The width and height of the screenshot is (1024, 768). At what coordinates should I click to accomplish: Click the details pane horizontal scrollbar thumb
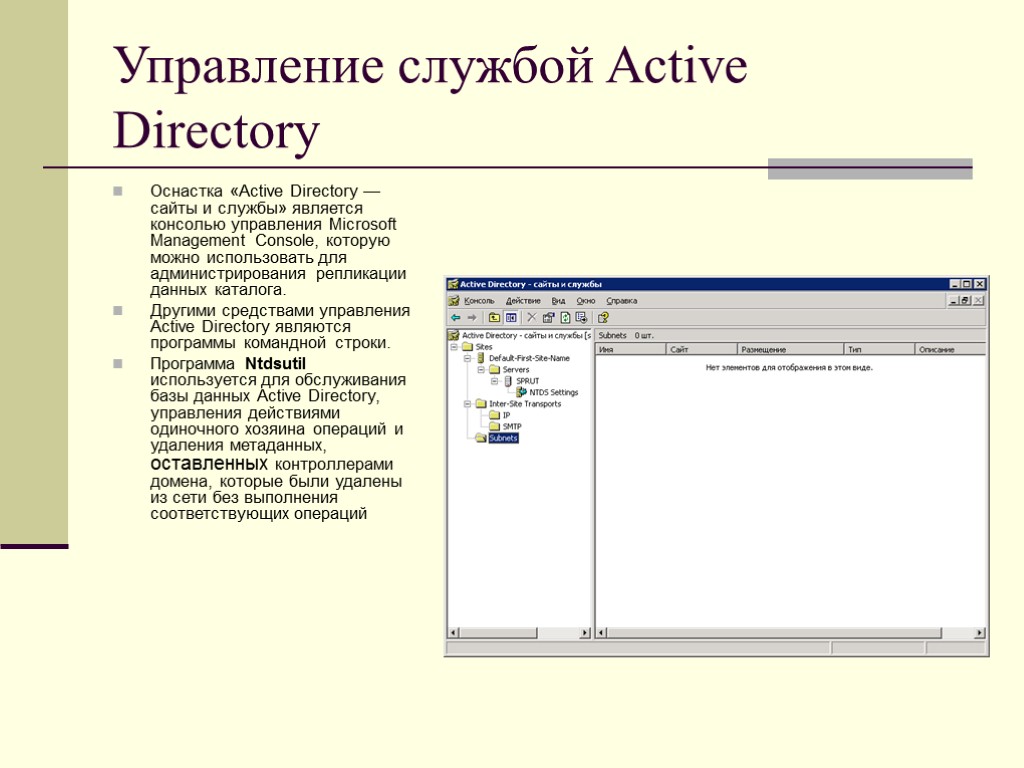coord(774,632)
